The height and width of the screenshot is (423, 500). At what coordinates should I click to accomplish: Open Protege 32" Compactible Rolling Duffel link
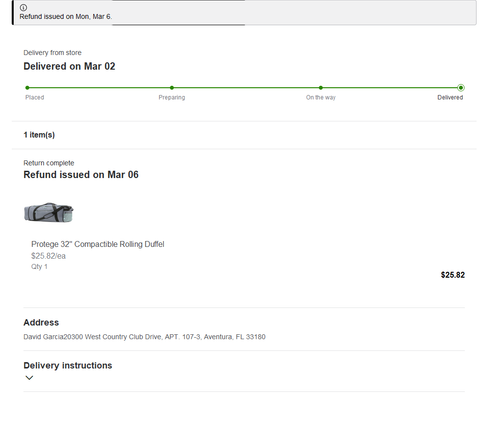tap(98, 244)
